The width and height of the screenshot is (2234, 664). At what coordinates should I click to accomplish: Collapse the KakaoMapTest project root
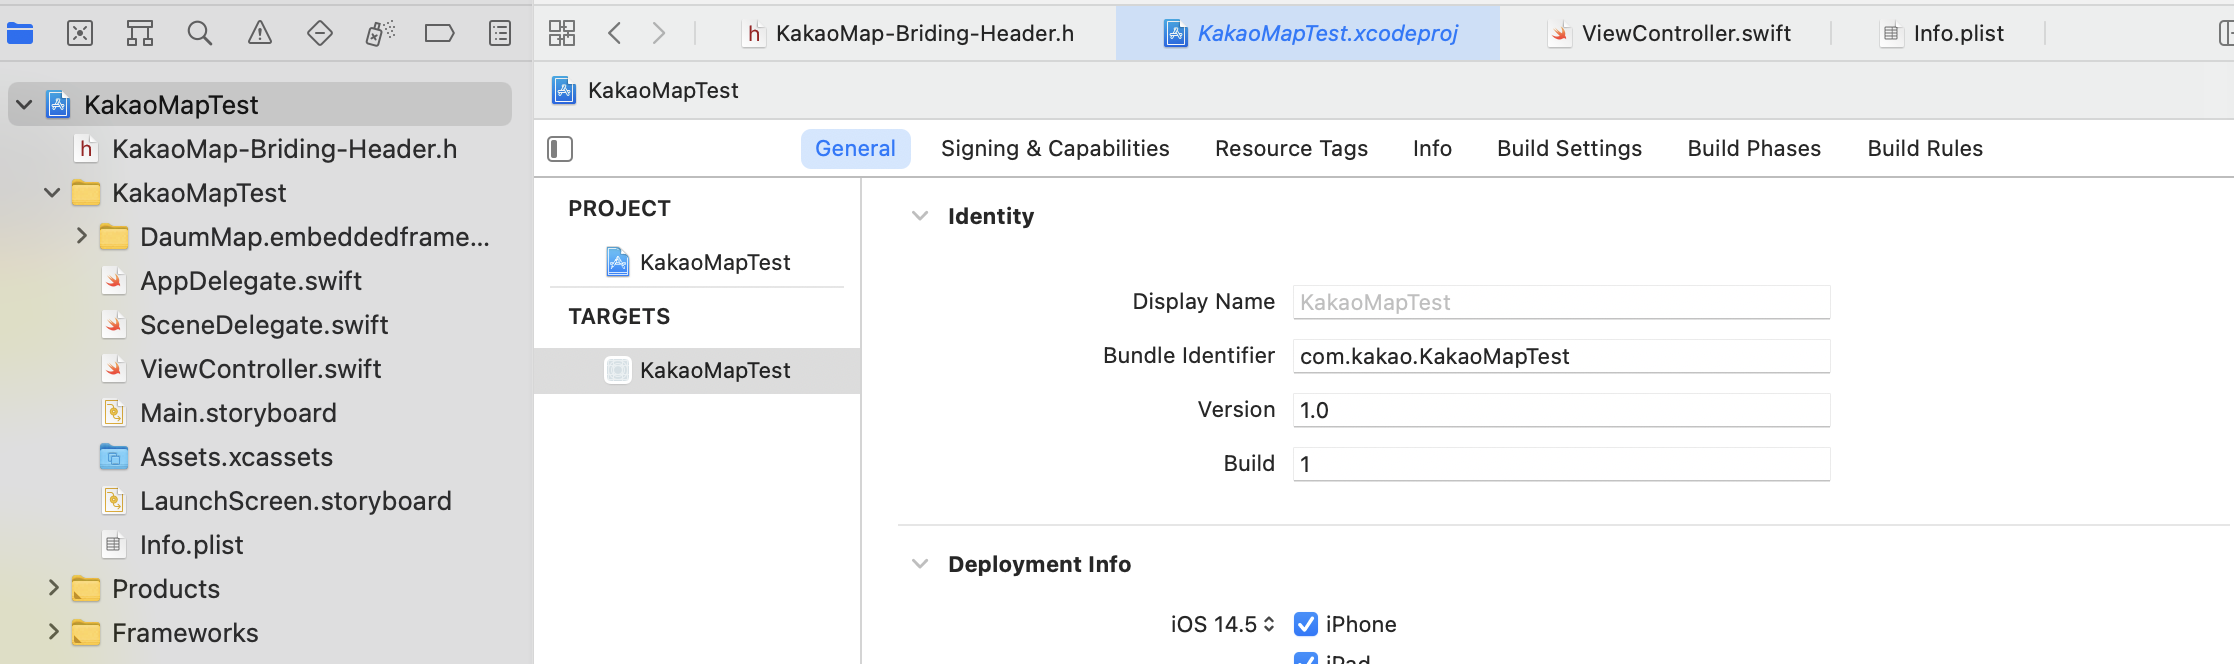pyautogui.click(x=25, y=105)
